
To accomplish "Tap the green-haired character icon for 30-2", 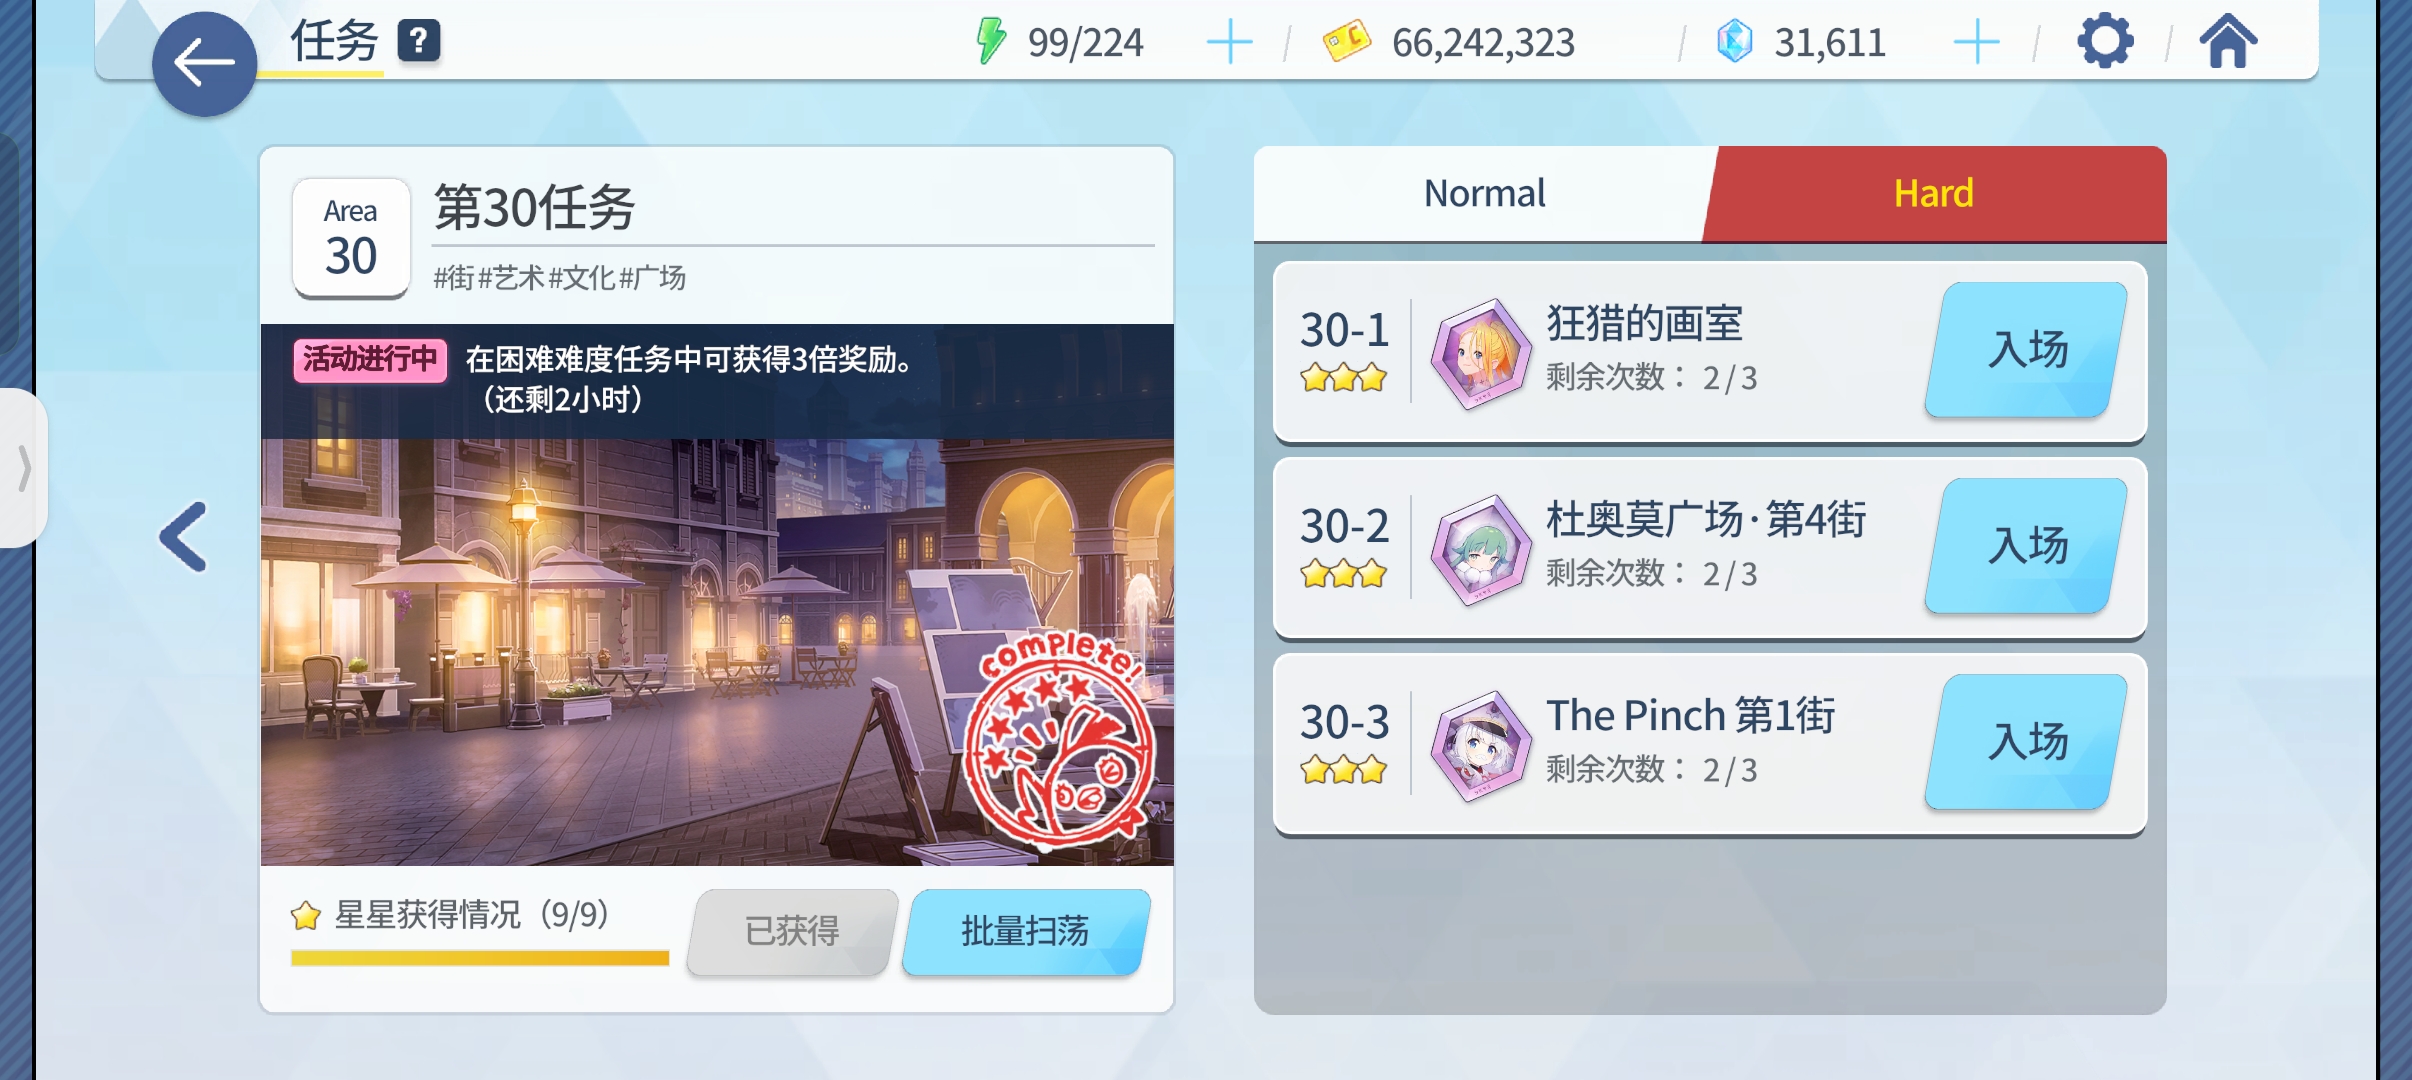I will coord(1481,549).
